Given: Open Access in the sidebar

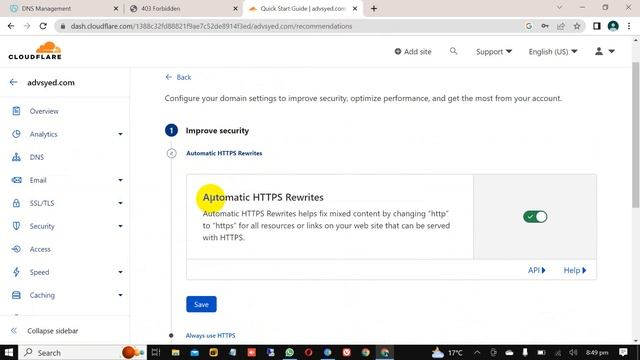Looking at the screenshot, I should tap(40, 249).
